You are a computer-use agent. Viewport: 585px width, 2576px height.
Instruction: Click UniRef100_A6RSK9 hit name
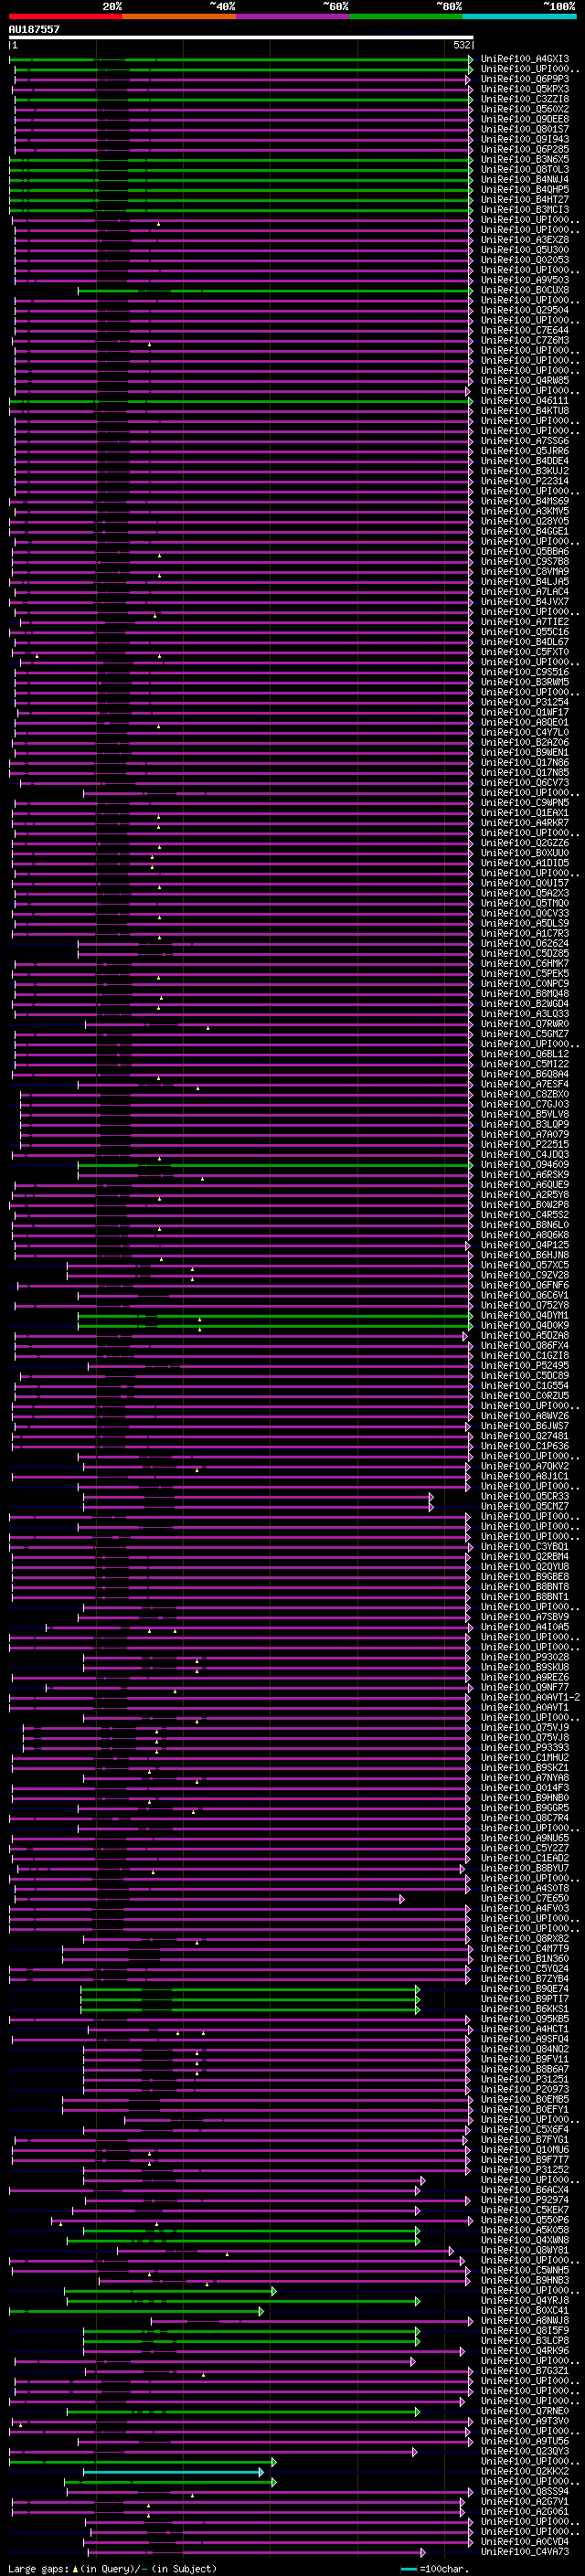(525, 1175)
